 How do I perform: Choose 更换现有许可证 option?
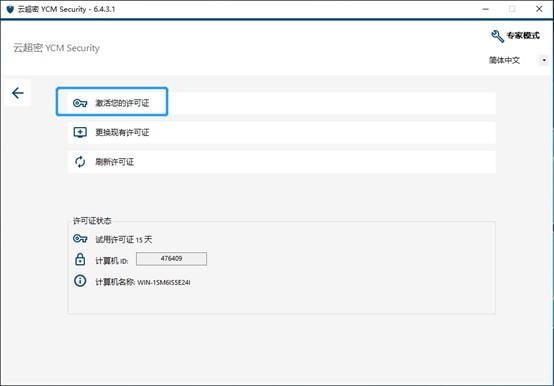click(282, 132)
